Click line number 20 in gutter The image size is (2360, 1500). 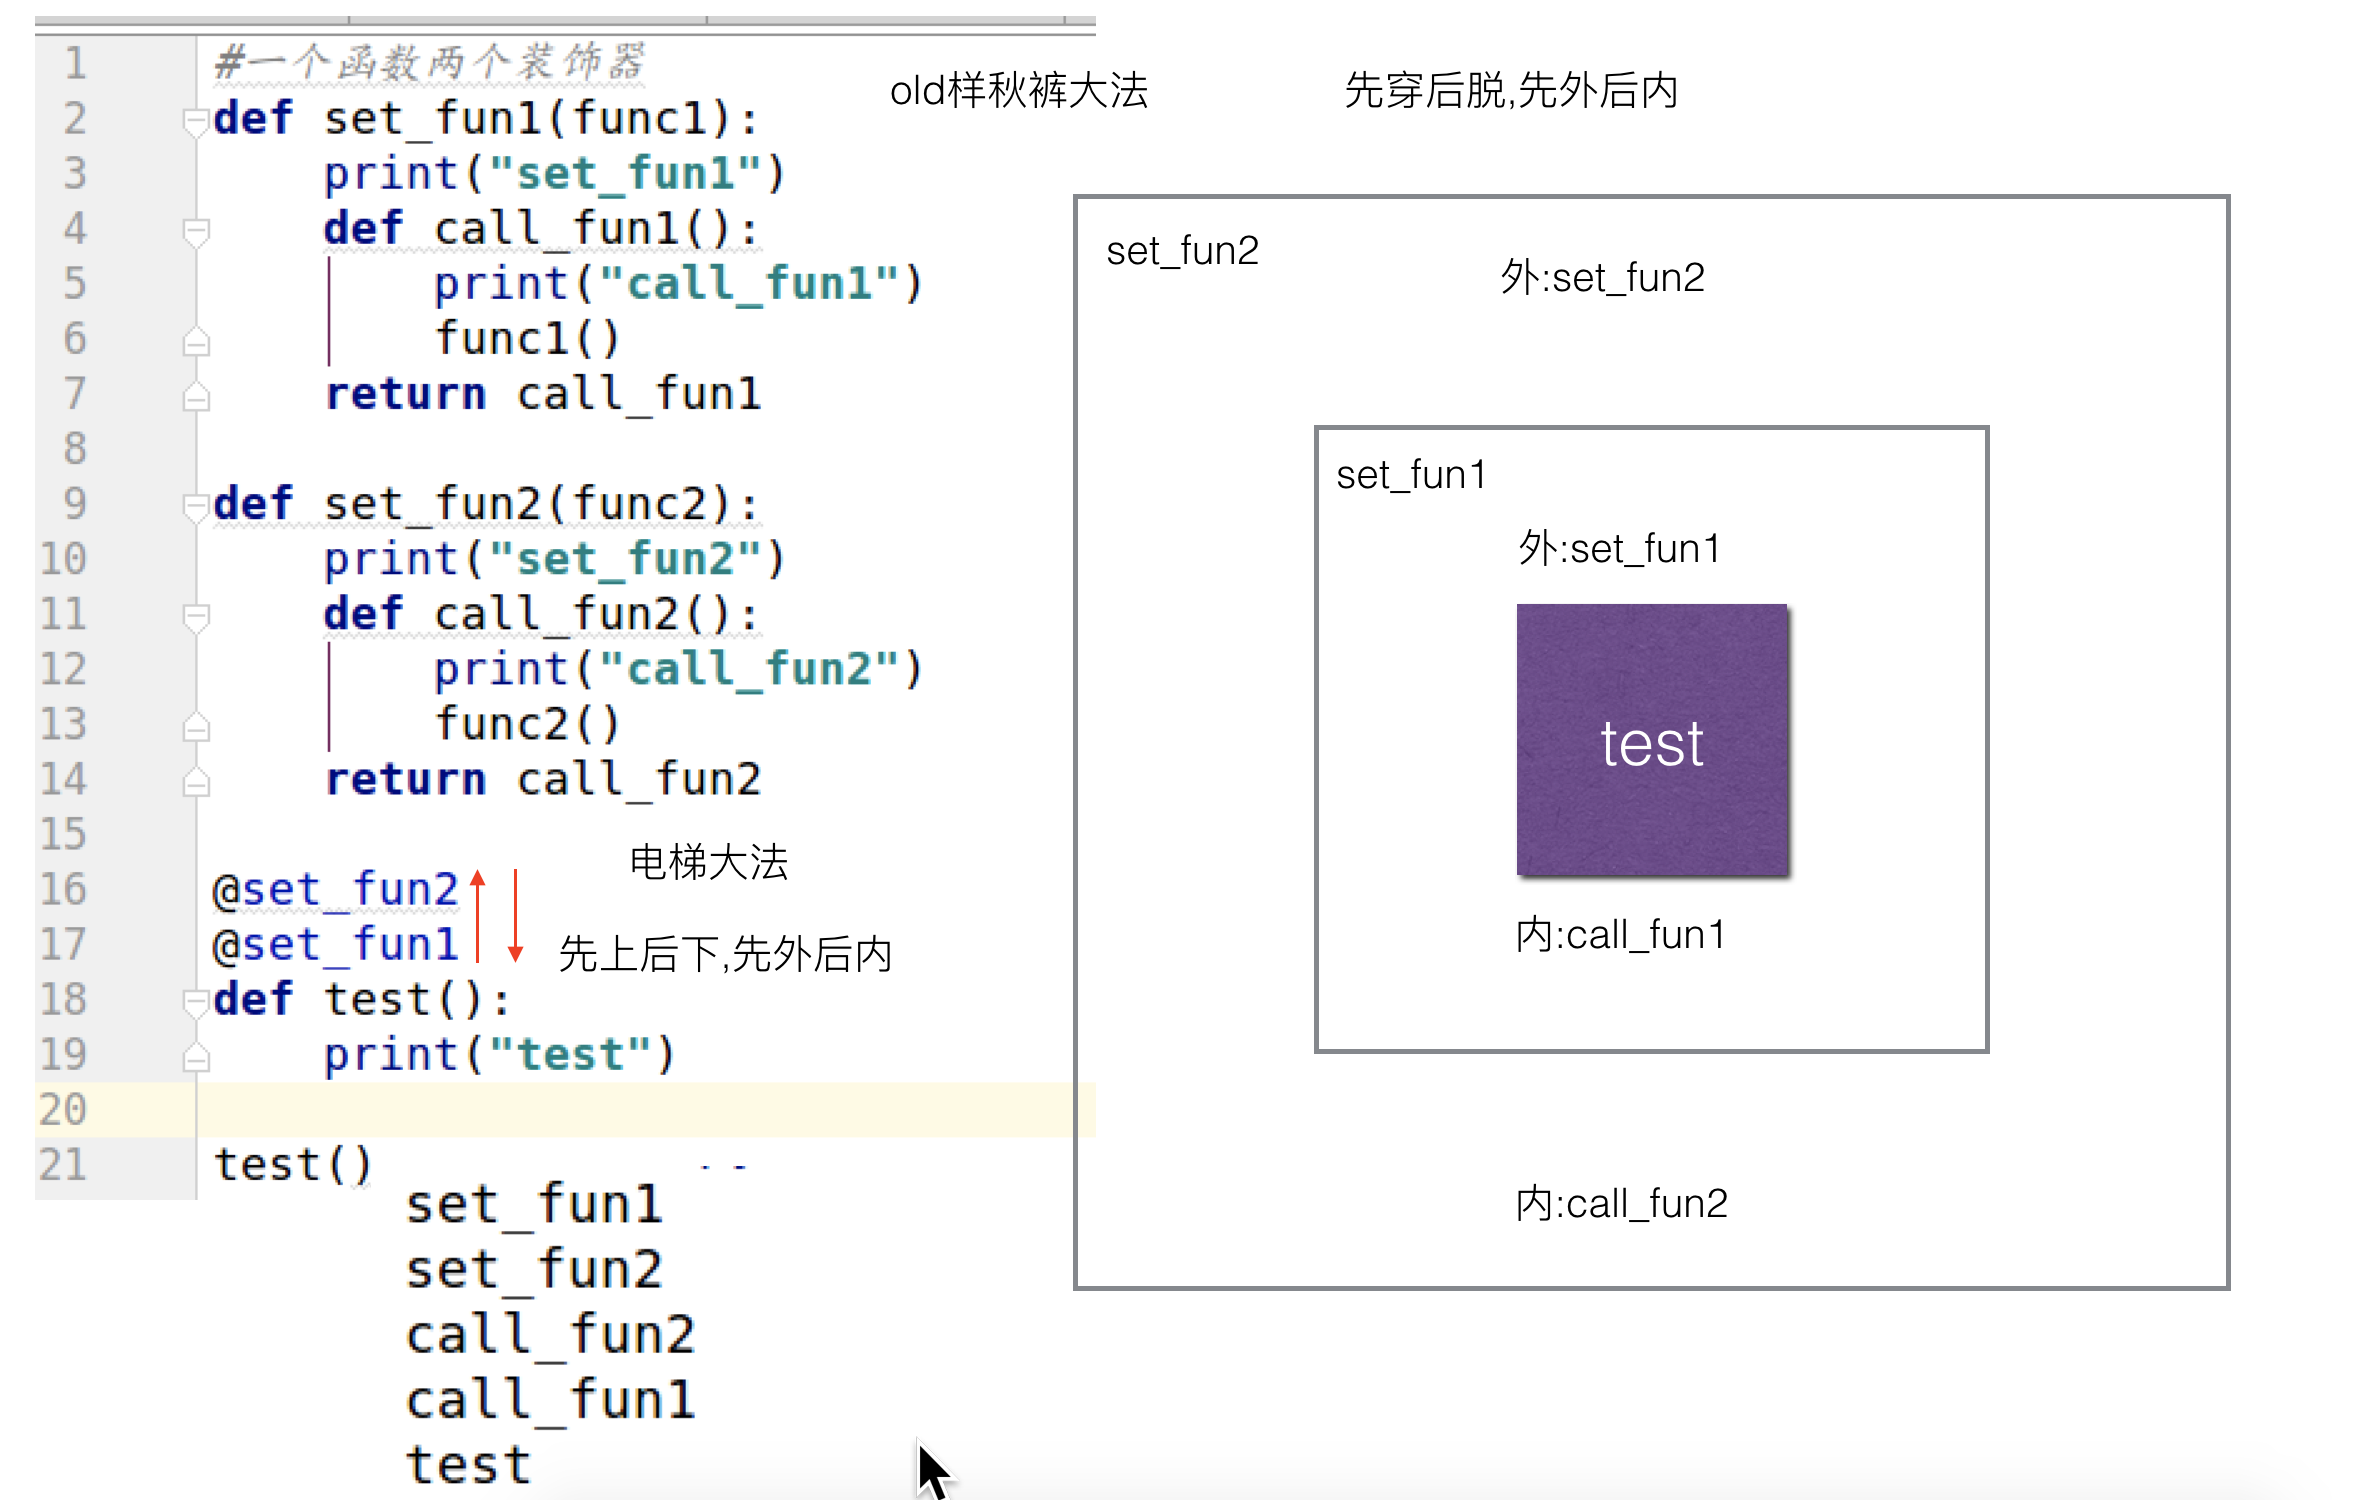(63, 1109)
